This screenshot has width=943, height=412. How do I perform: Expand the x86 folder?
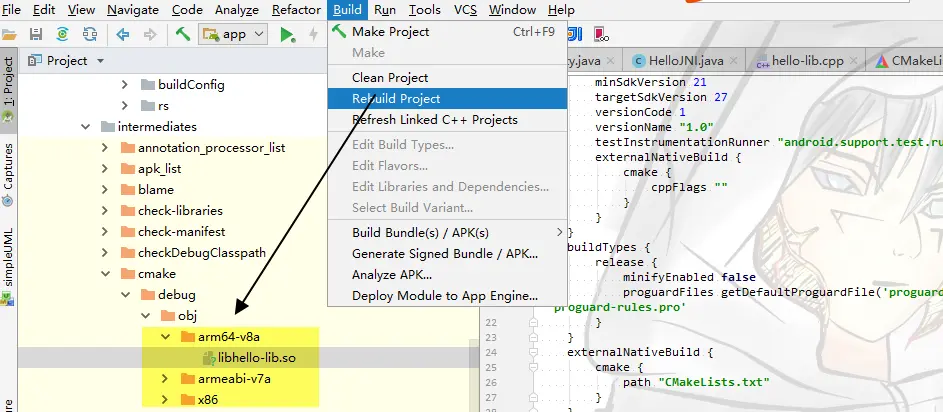[x=165, y=400]
